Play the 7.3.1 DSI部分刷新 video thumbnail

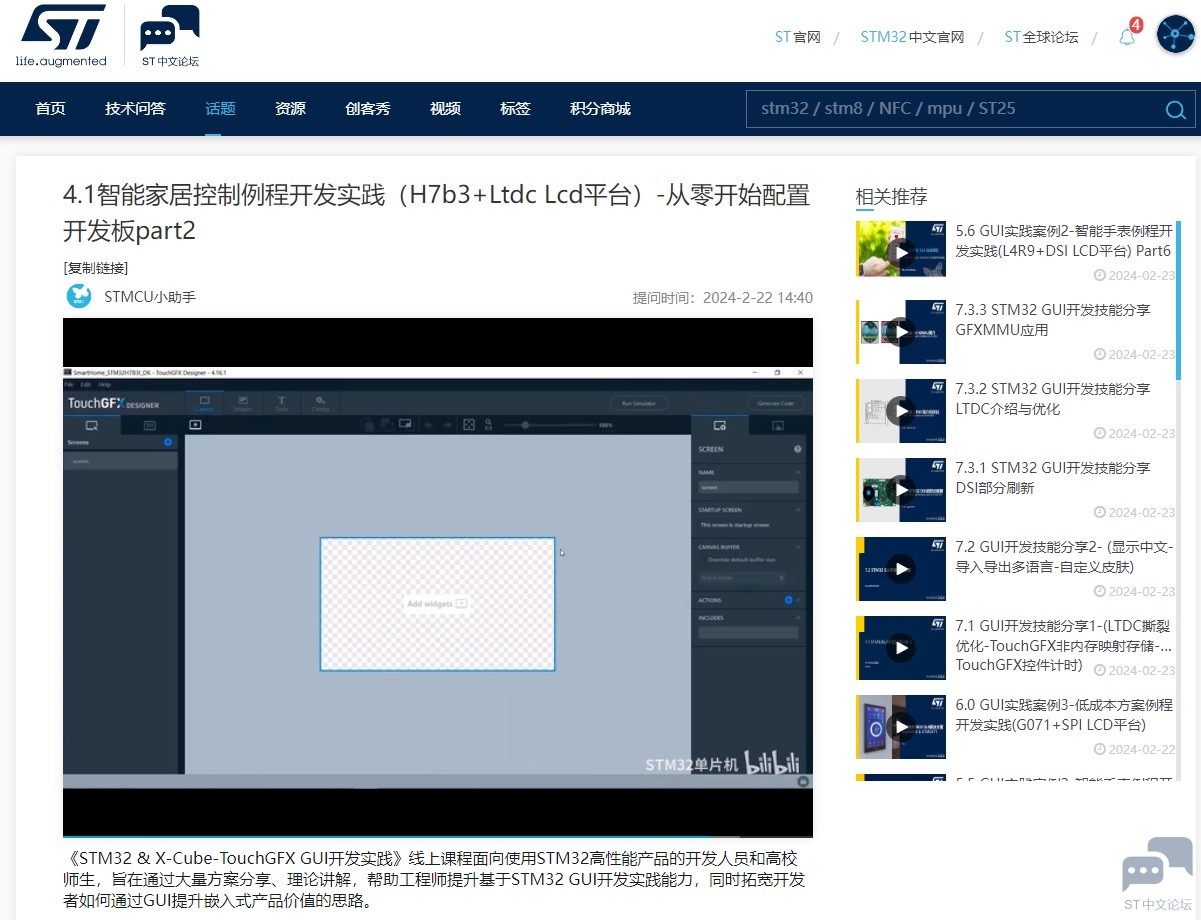pos(901,489)
